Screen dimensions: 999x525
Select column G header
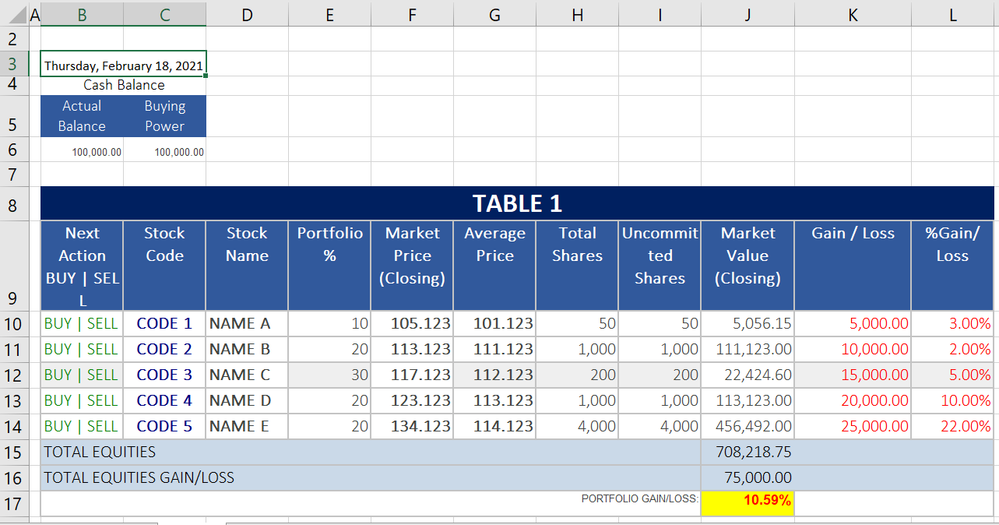click(x=494, y=14)
